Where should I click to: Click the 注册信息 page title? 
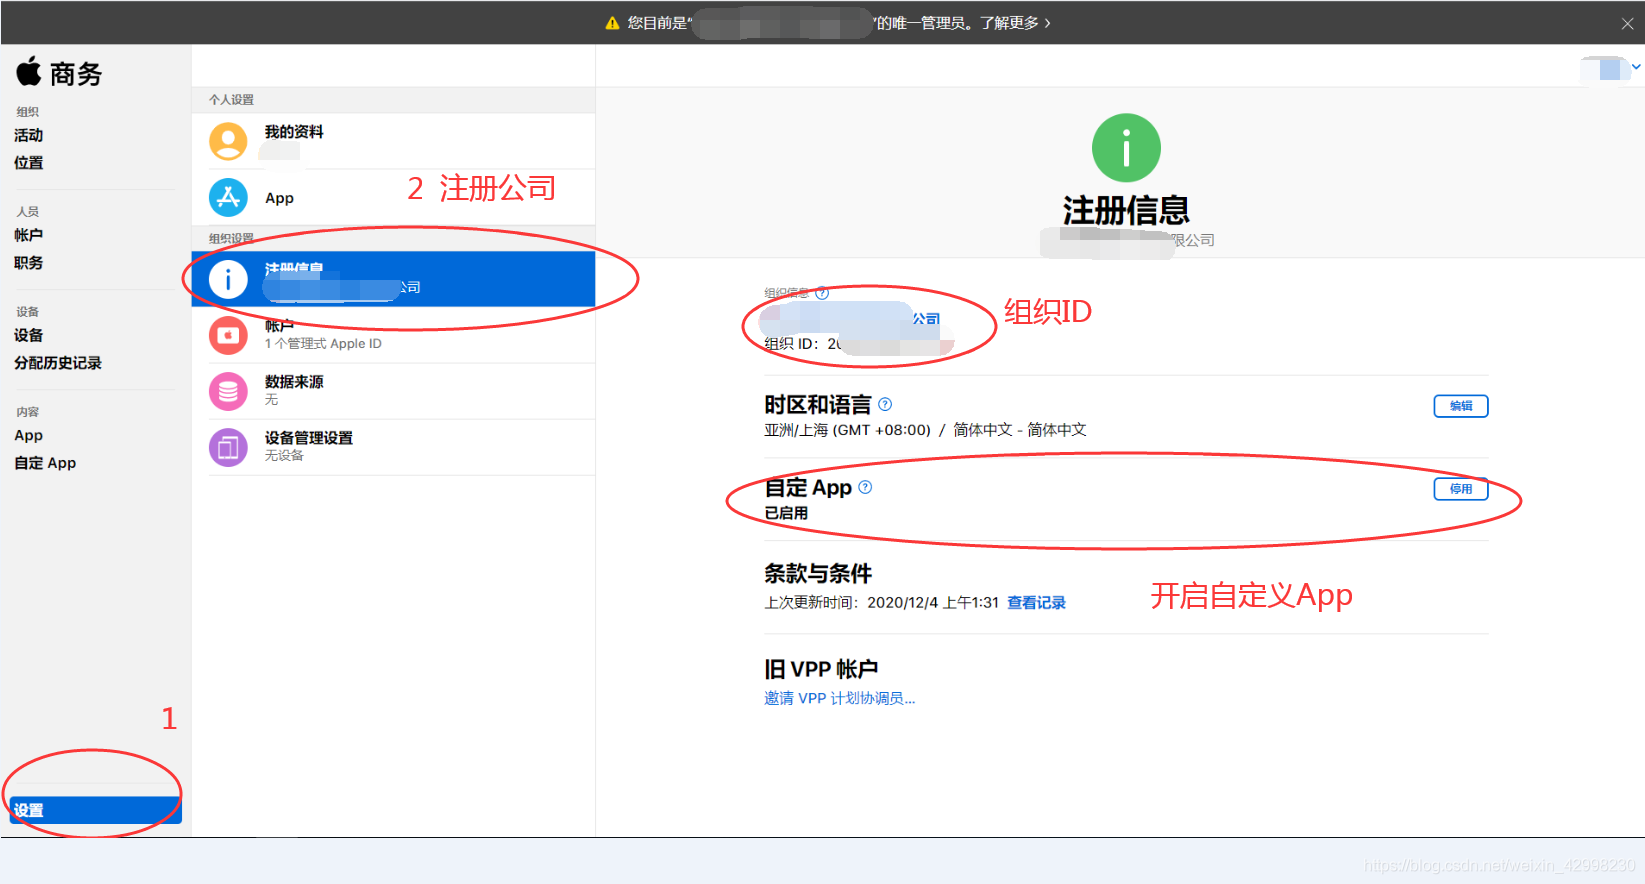pyautogui.click(x=1126, y=210)
